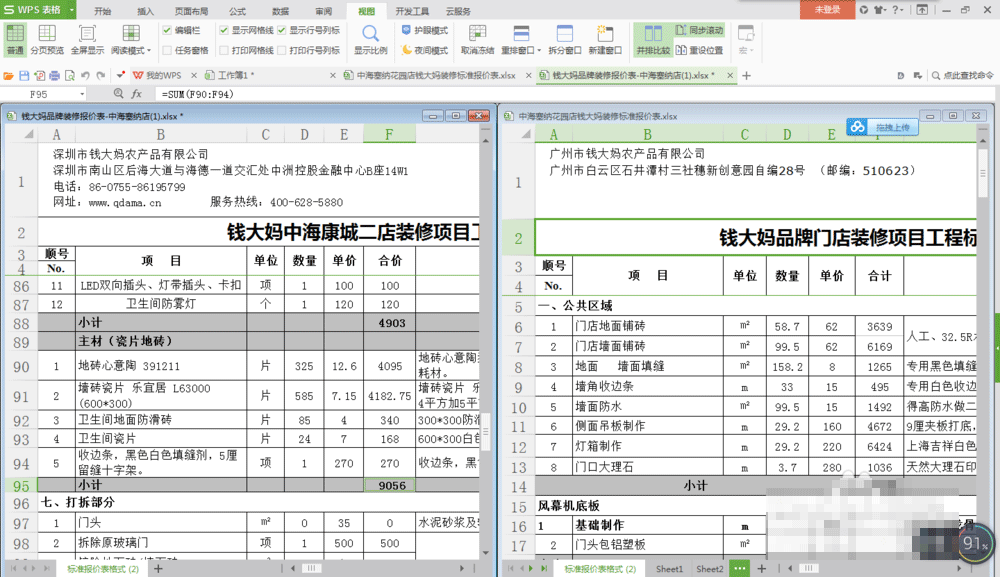Open the 显示比例 zoom dialog
Screen dimensions: 1000x577
pos(370,40)
